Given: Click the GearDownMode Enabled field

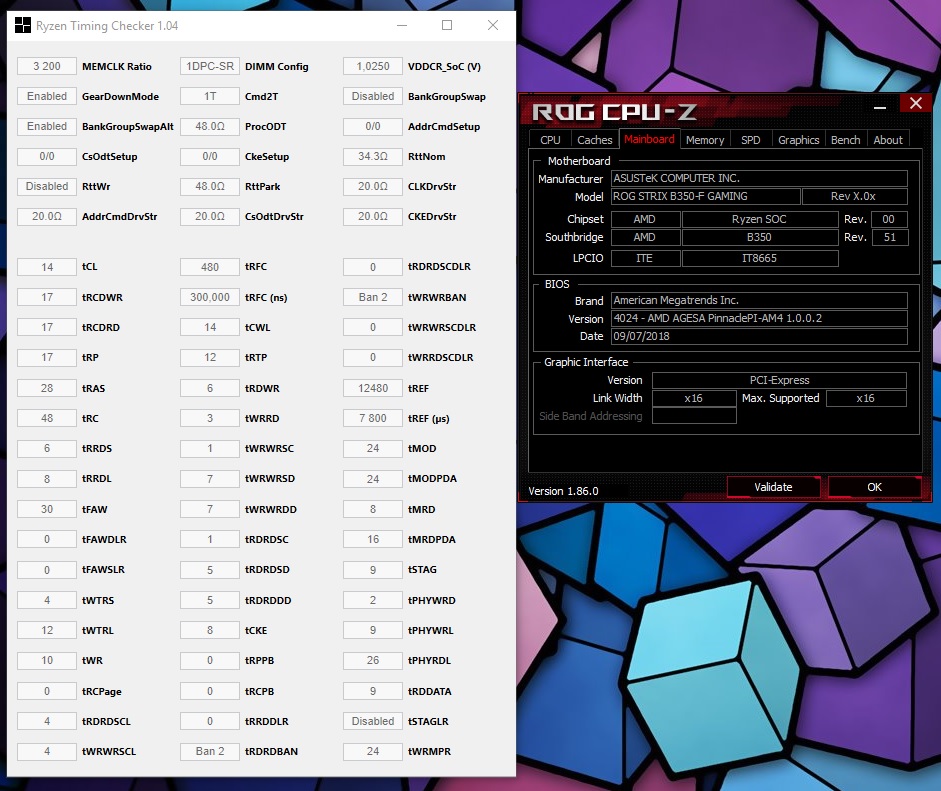Looking at the screenshot, I should tap(47, 96).
